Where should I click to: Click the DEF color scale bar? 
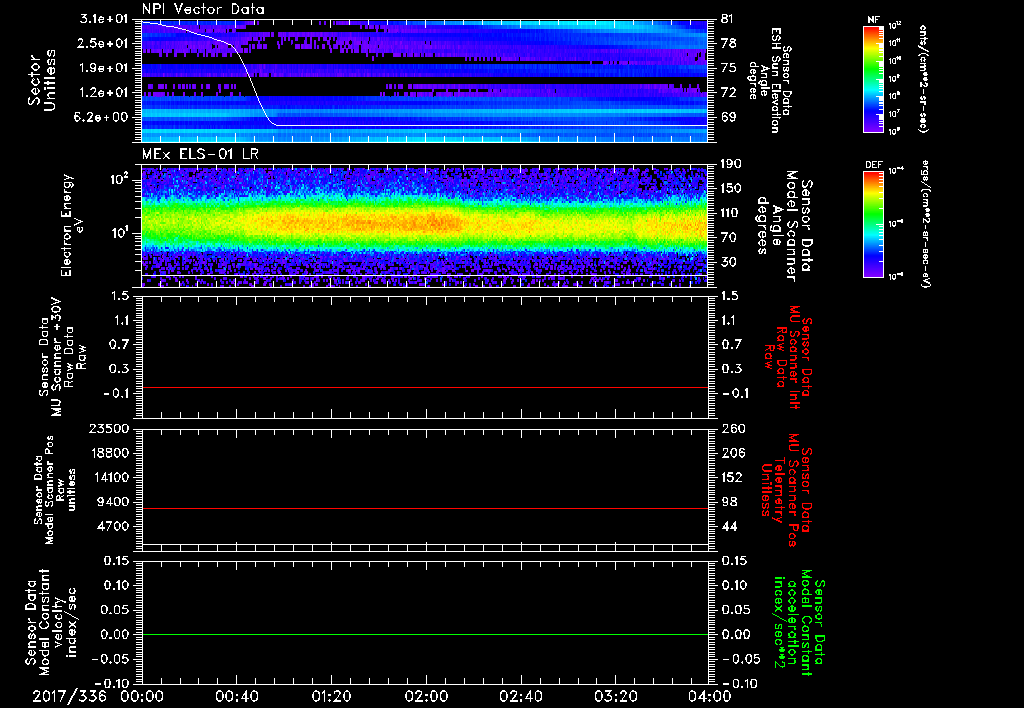point(873,224)
